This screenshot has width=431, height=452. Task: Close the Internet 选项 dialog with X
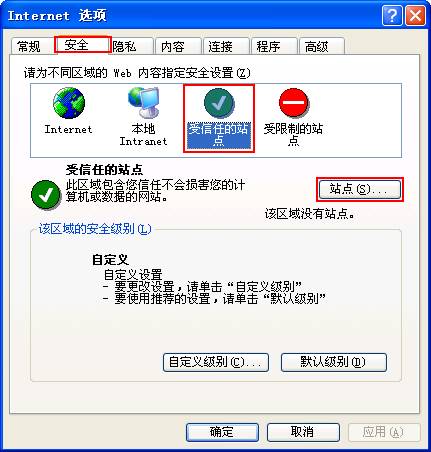point(415,16)
